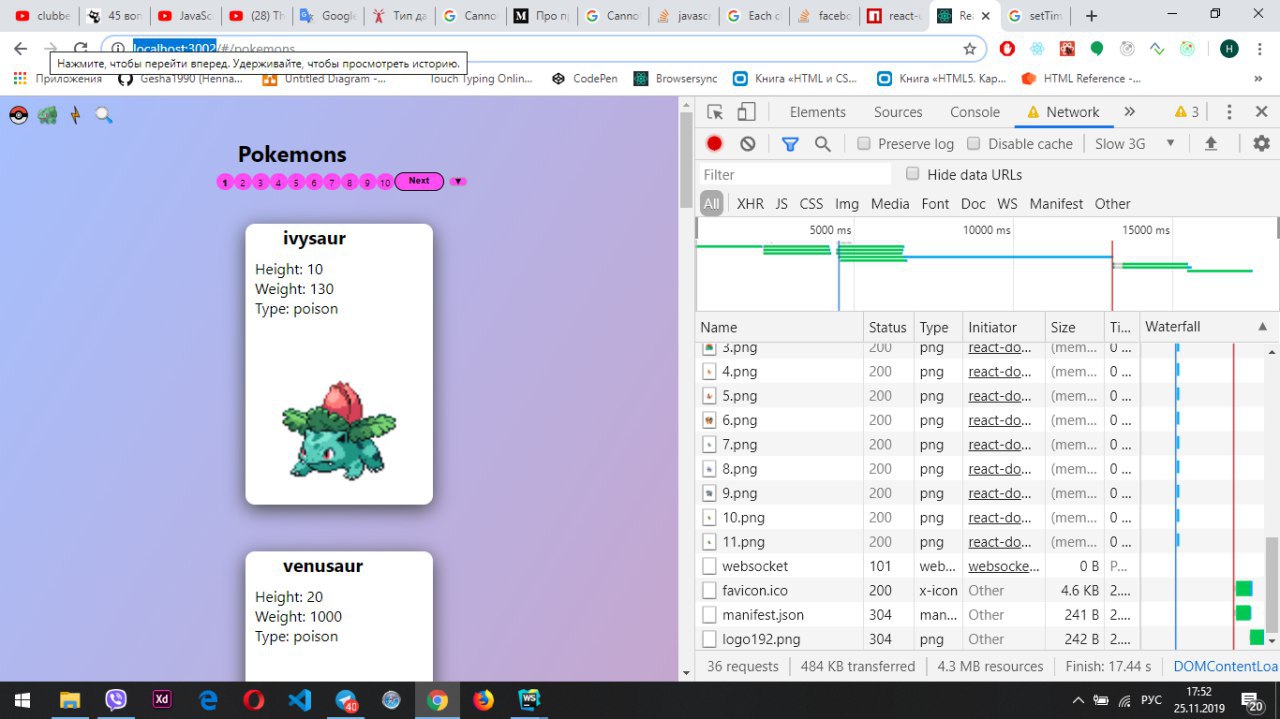This screenshot has height=719, width=1280.
Task: Click the AdBlock red hand extension
Action: [1007, 48]
